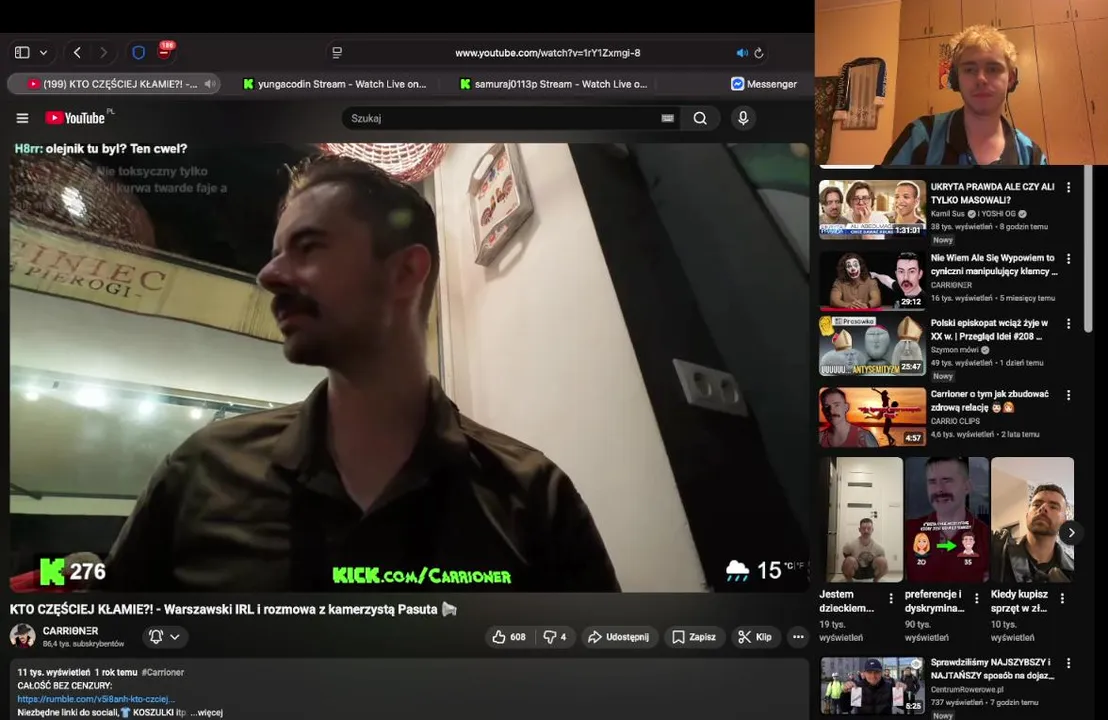Click the Szymon mówi channel name

[x=954, y=350]
